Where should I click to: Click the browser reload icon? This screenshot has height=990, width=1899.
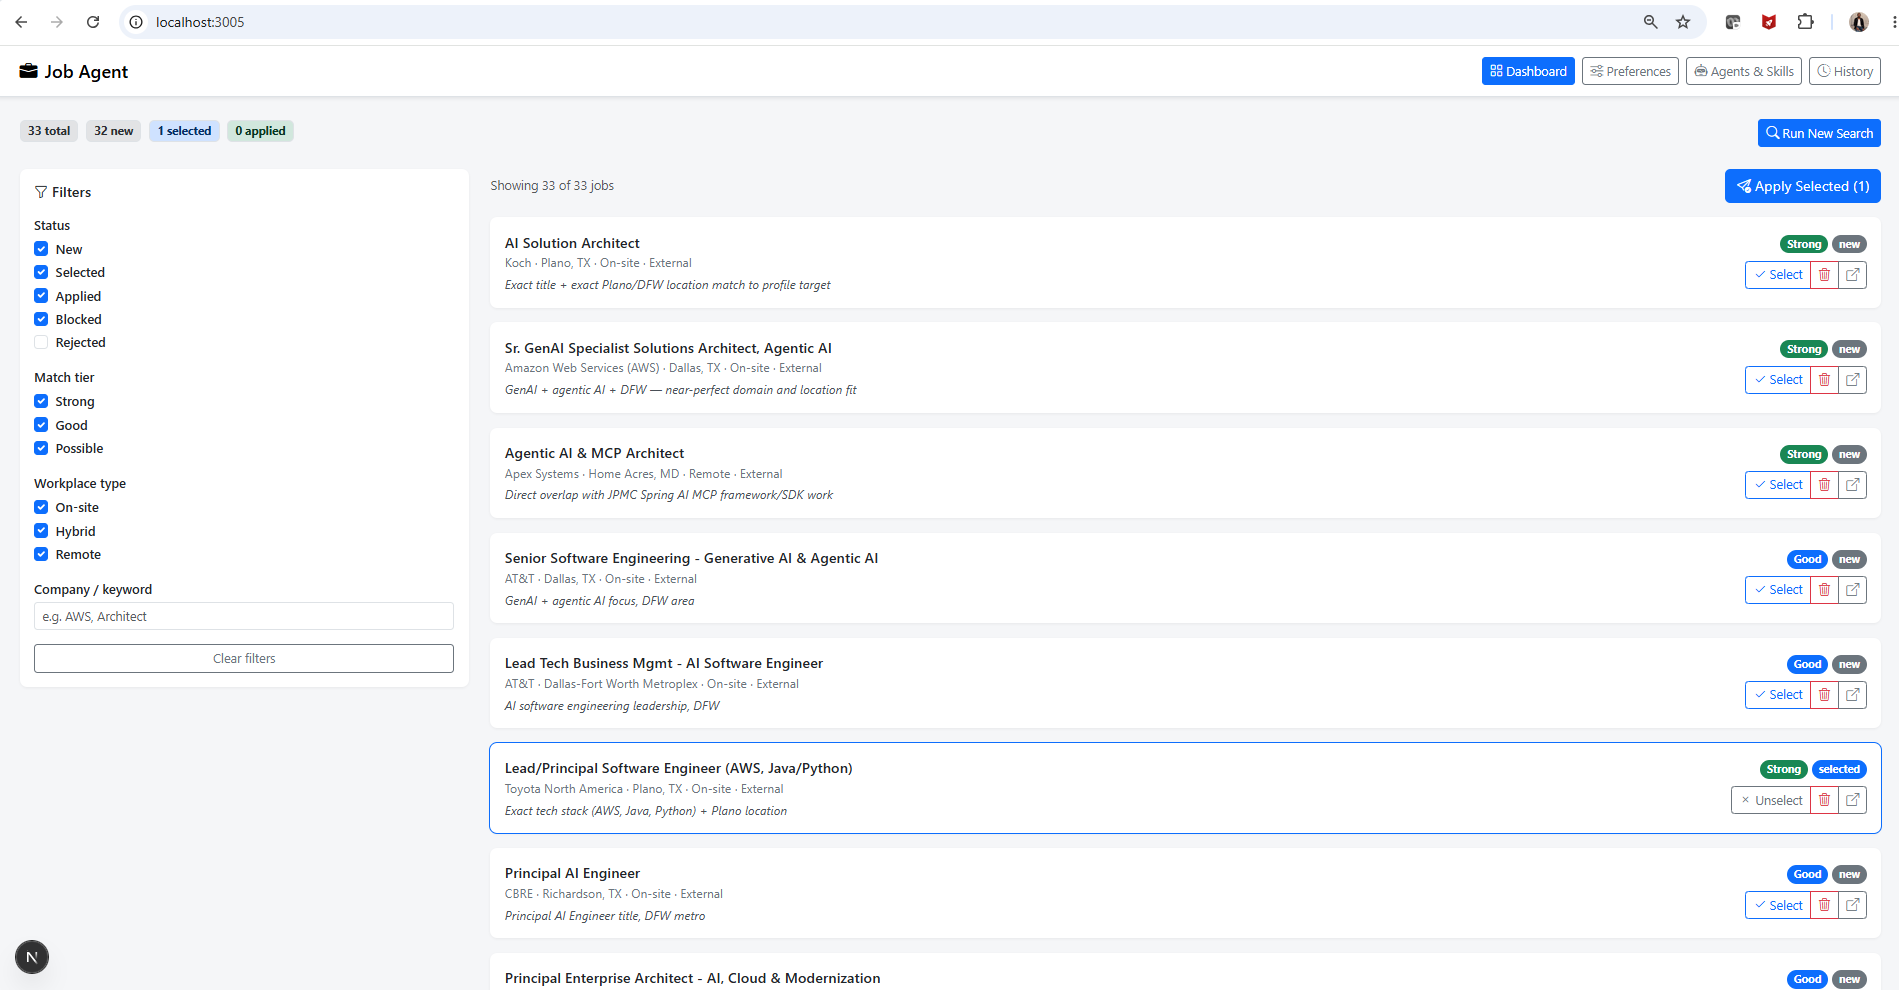(93, 22)
